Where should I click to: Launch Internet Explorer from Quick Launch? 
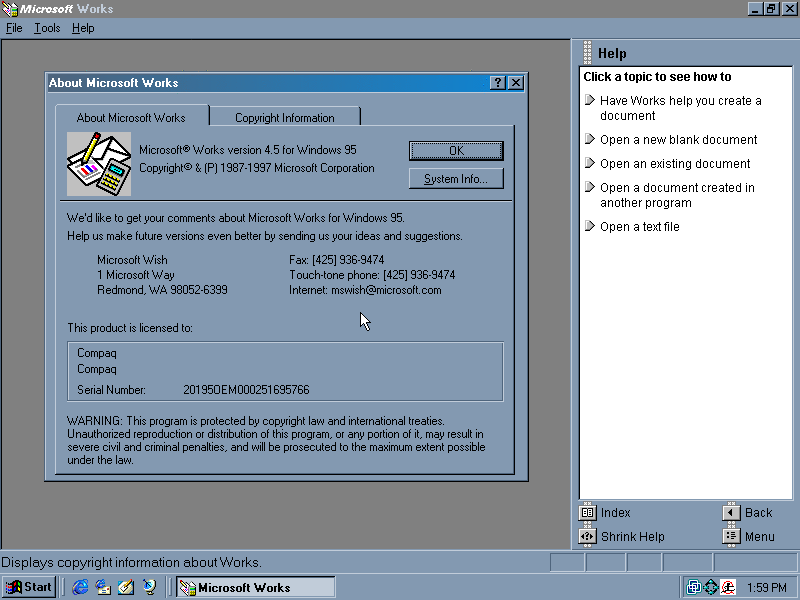coord(80,587)
